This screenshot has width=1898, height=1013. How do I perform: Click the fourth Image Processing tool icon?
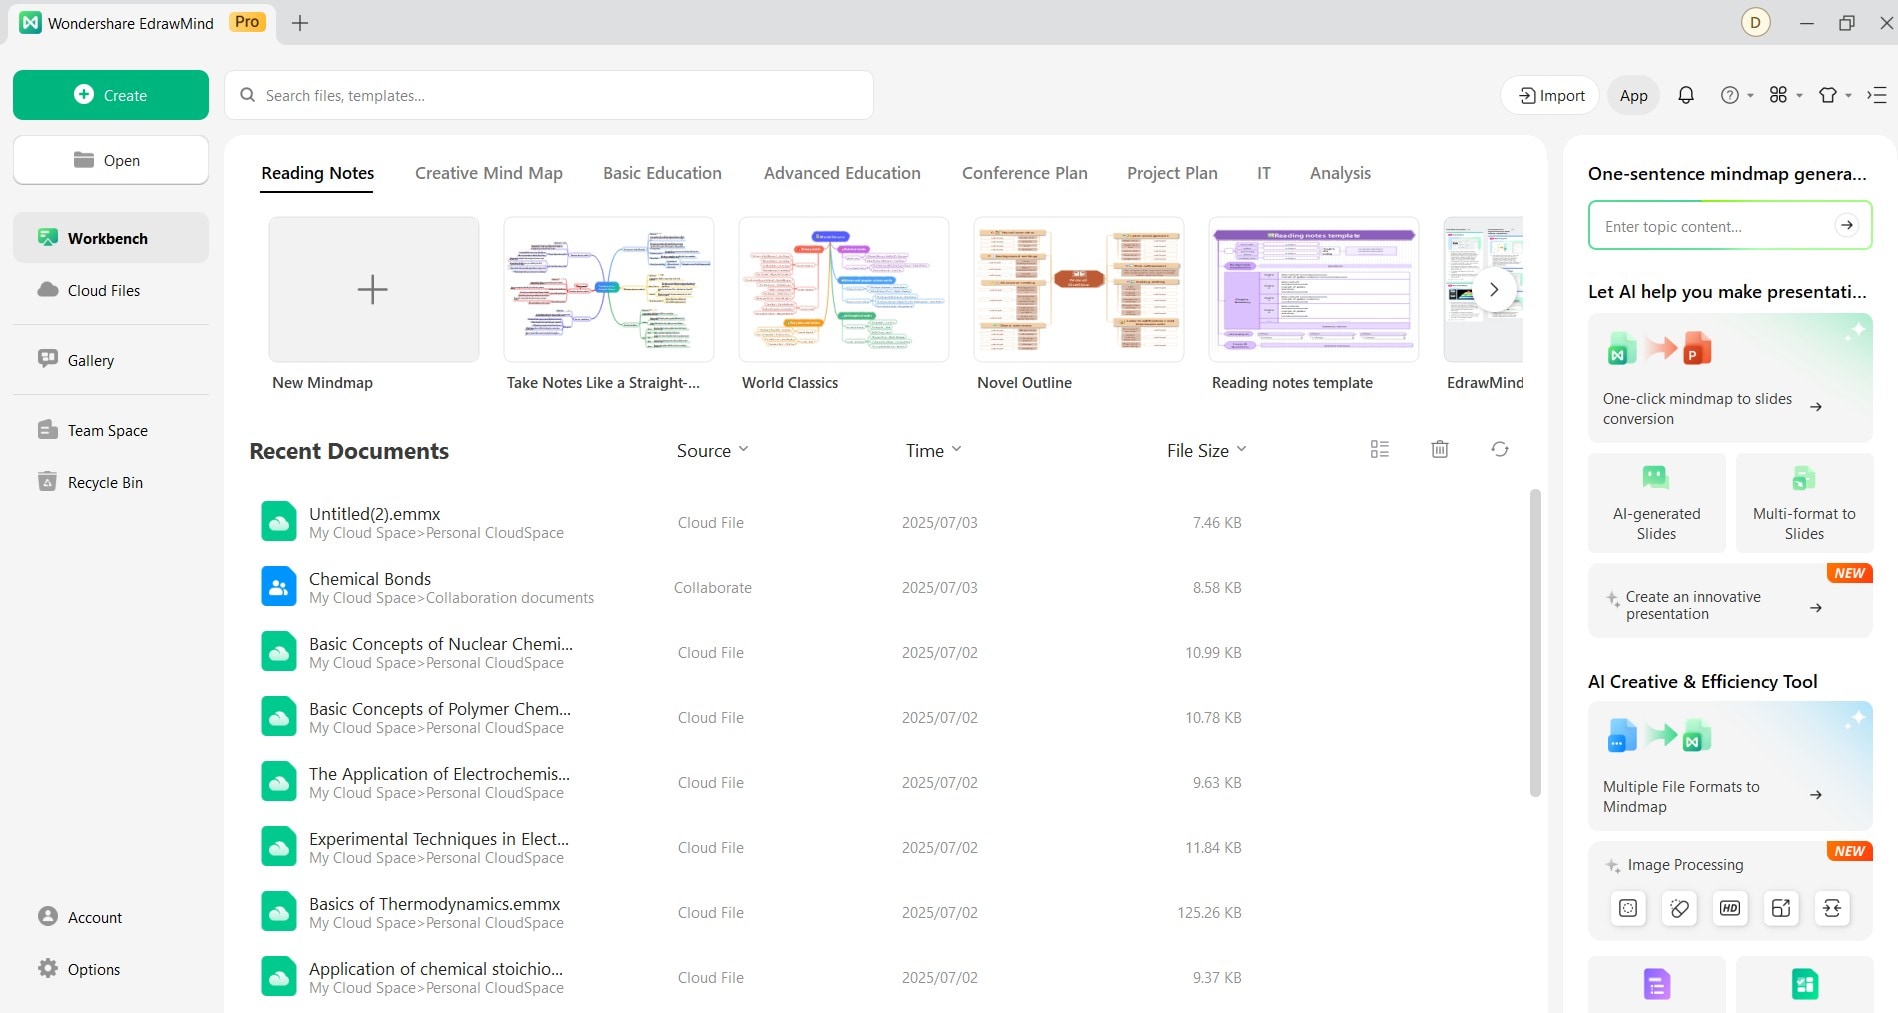[1781, 908]
